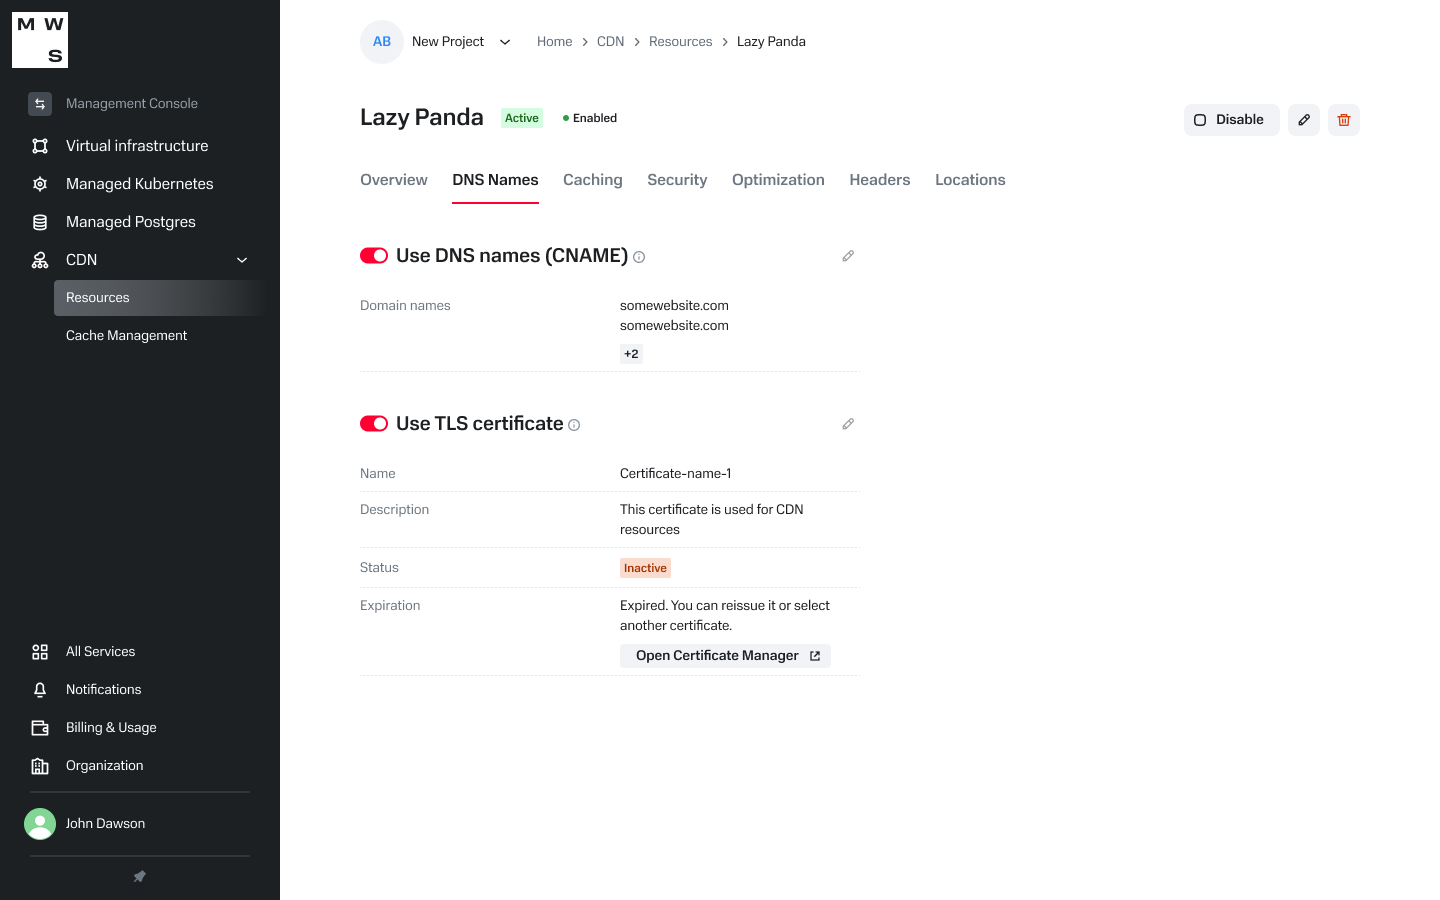The height and width of the screenshot is (900, 1440).
Task: Click the CDN sidebar icon
Action: tap(40, 260)
